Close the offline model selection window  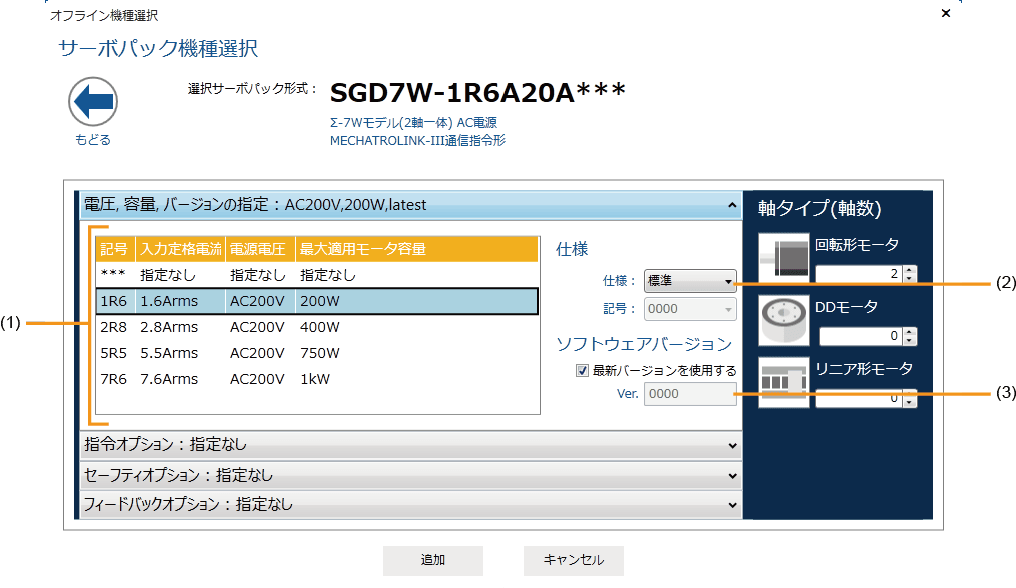946,13
